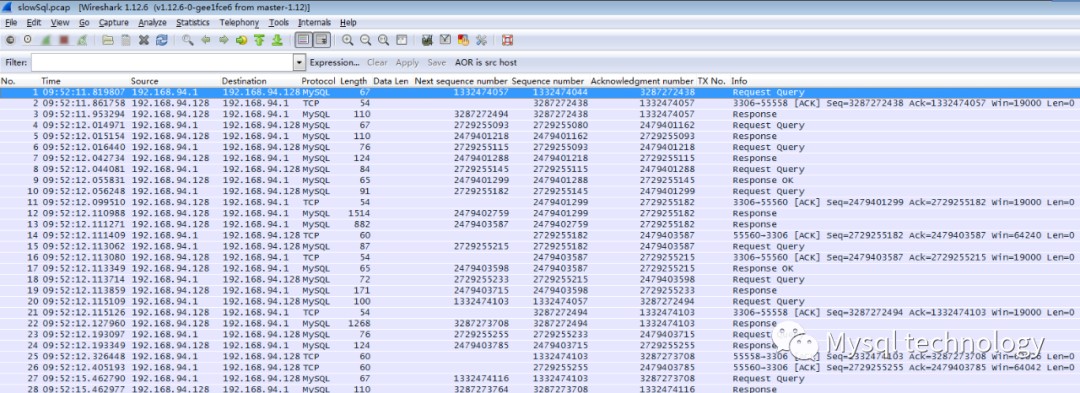
Task: Open a capture file with the folder icon
Action: (107, 41)
